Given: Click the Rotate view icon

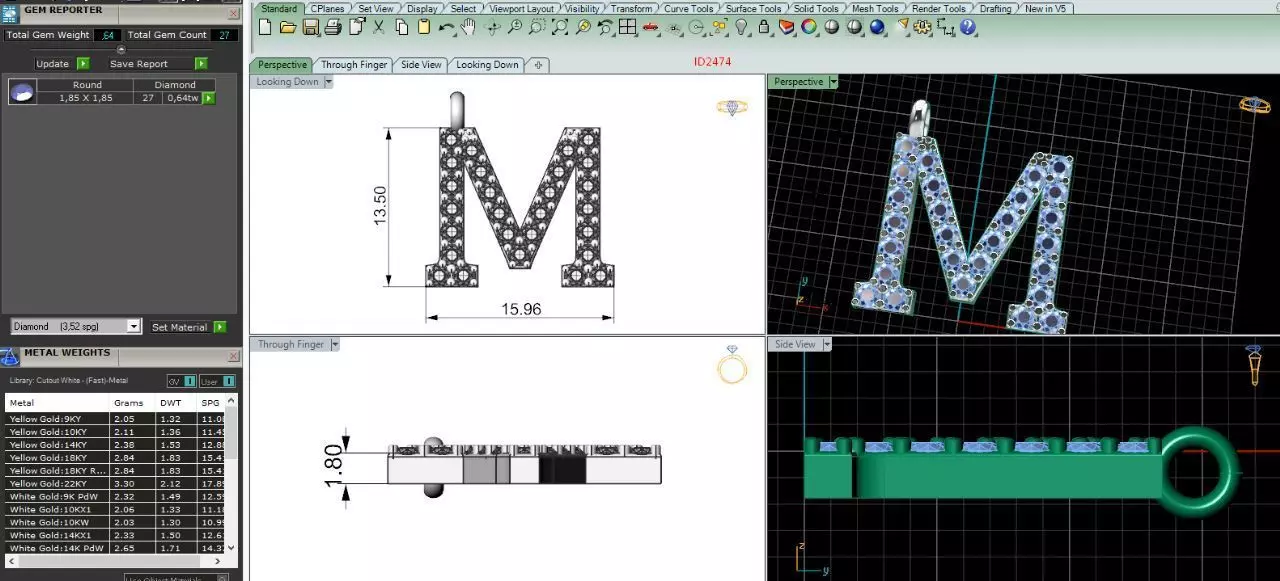Looking at the screenshot, I should 492,27.
